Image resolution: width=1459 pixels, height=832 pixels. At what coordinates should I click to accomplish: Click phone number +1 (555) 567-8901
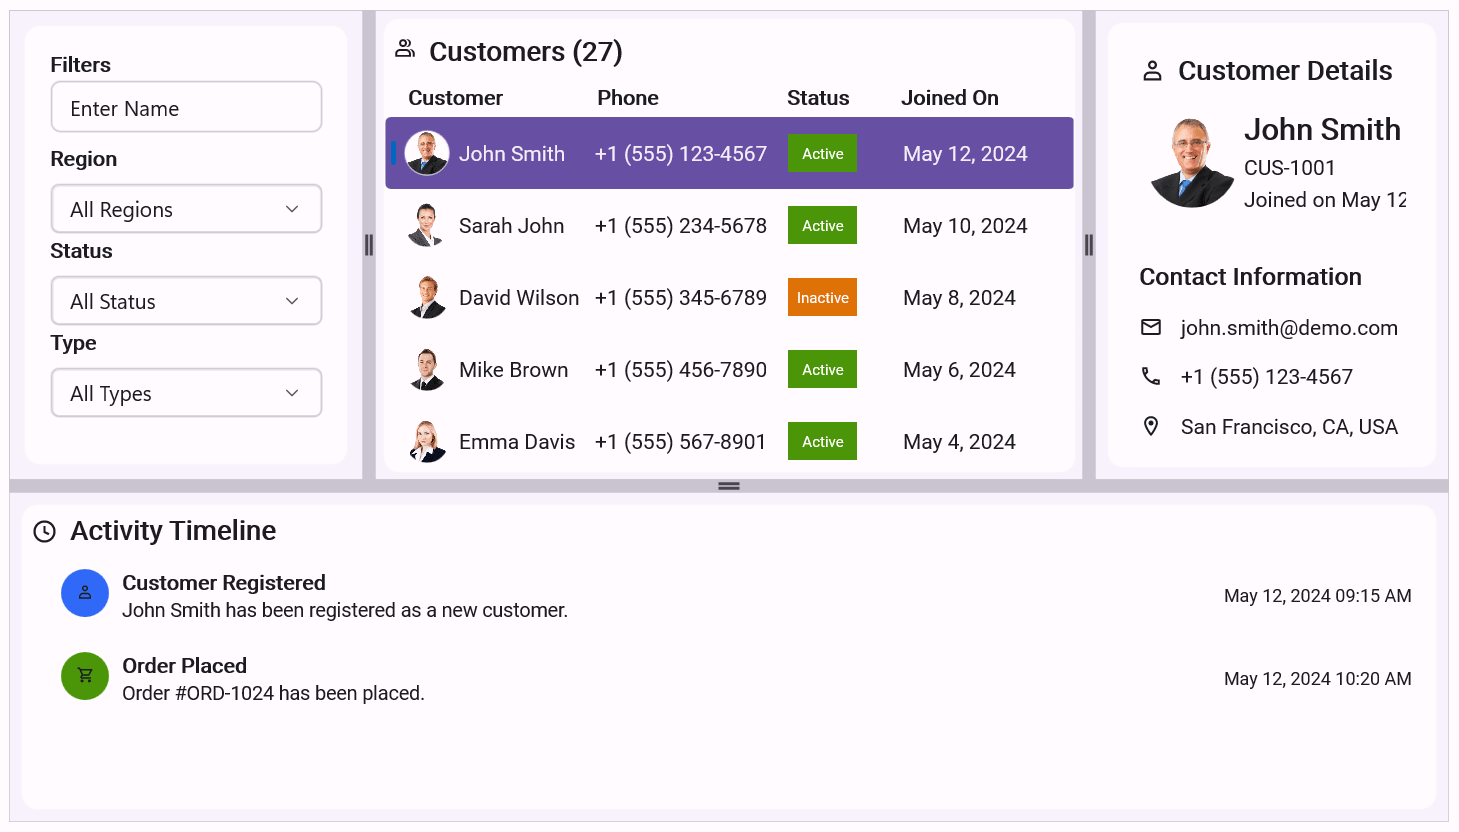(681, 442)
